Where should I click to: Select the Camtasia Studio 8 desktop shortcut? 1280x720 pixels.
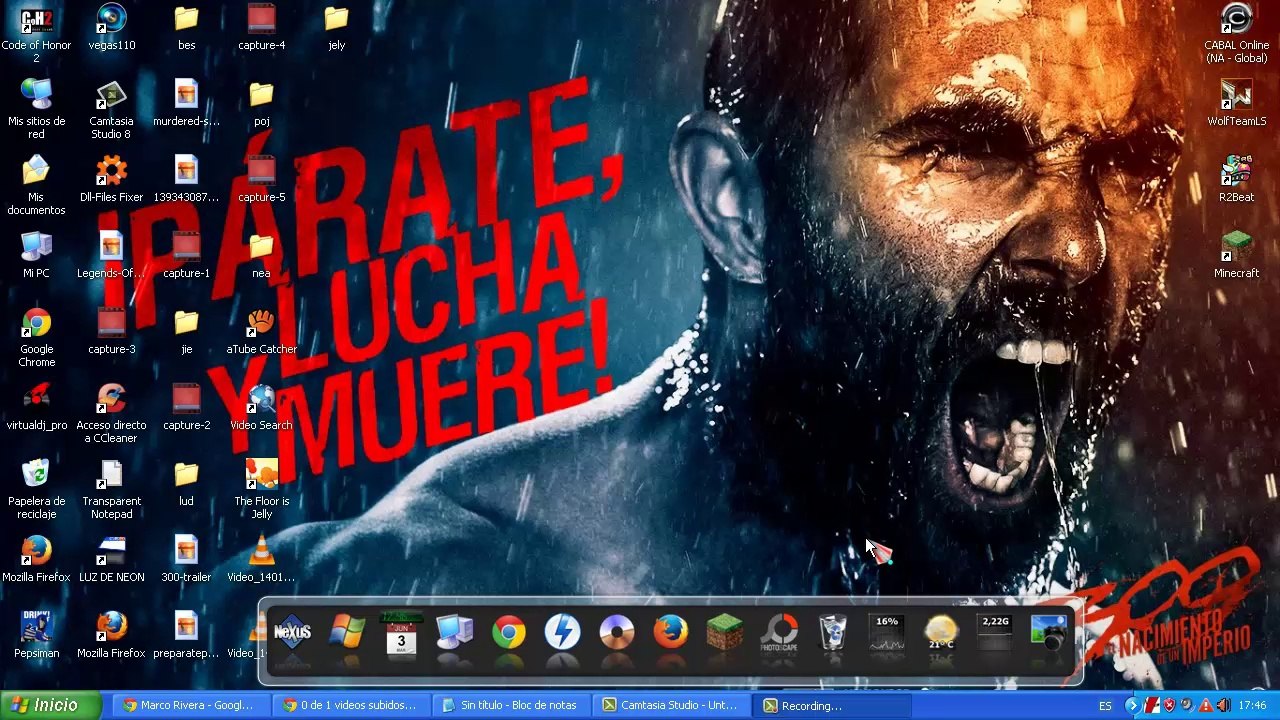(x=111, y=110)
